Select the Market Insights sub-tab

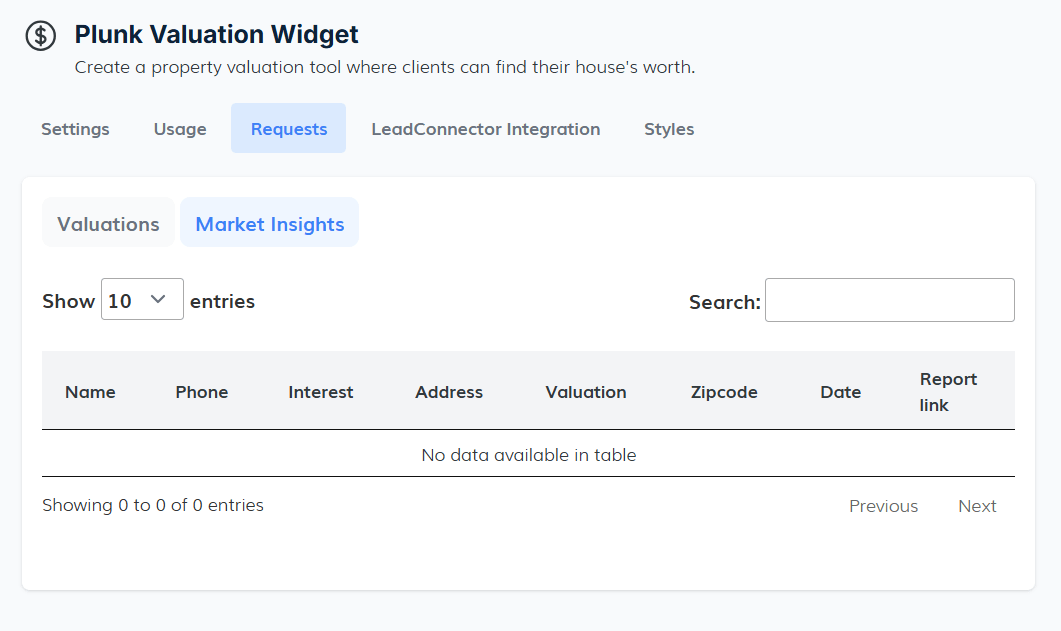tap(270, 224)
